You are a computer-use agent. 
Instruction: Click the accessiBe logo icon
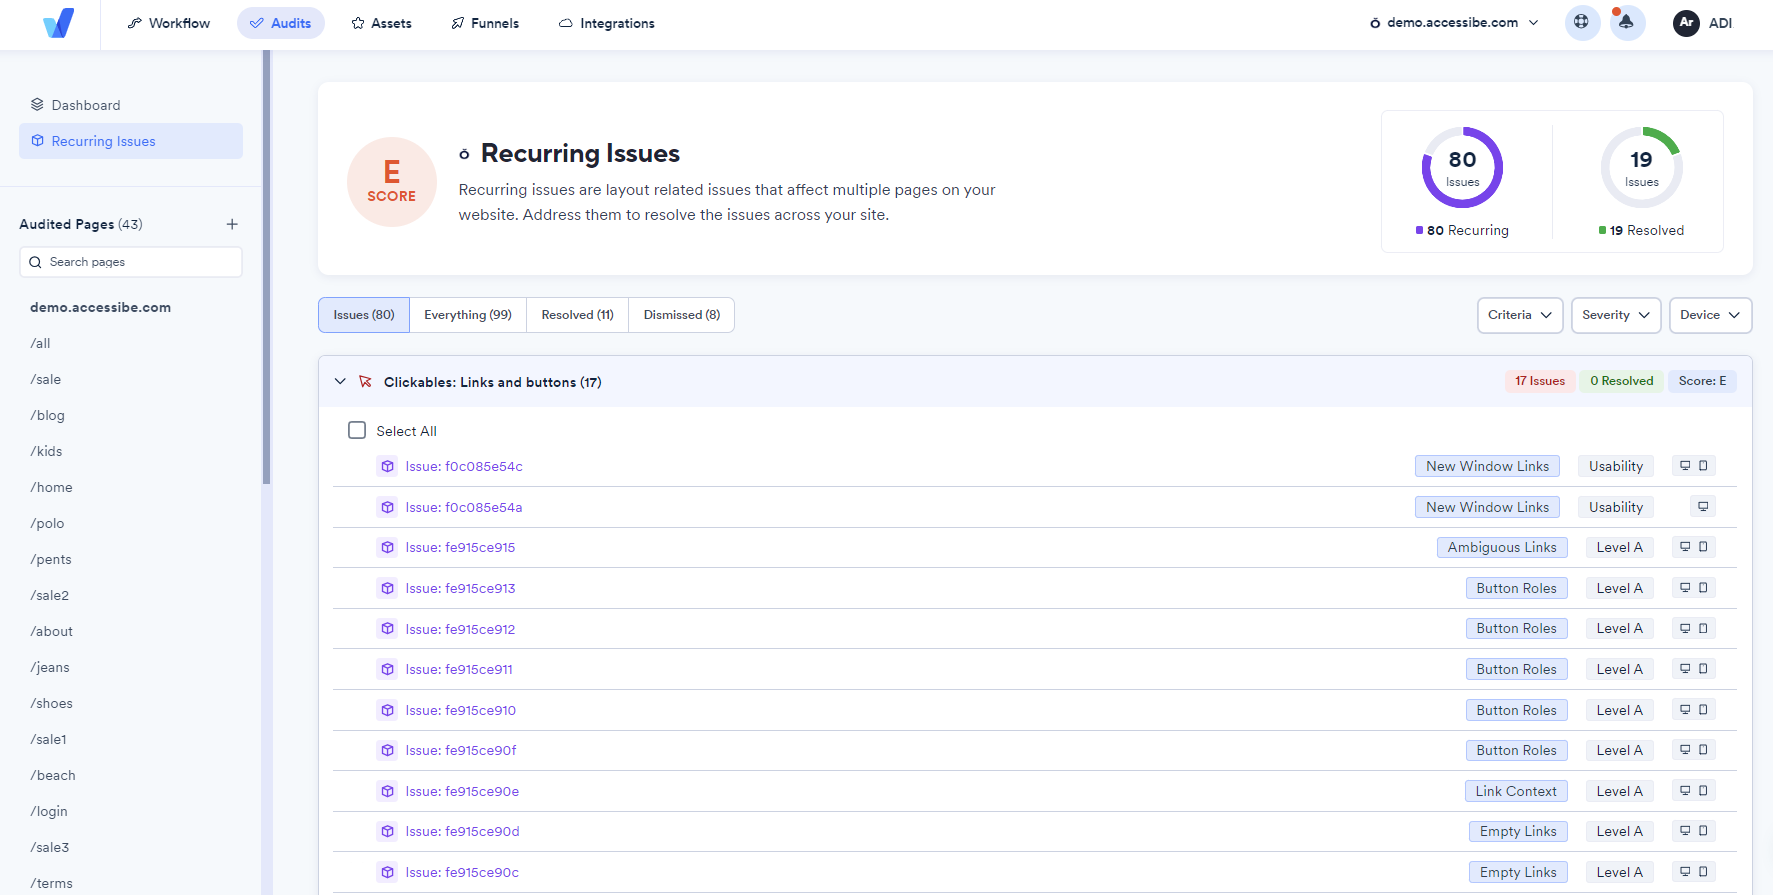coord(59,23)
